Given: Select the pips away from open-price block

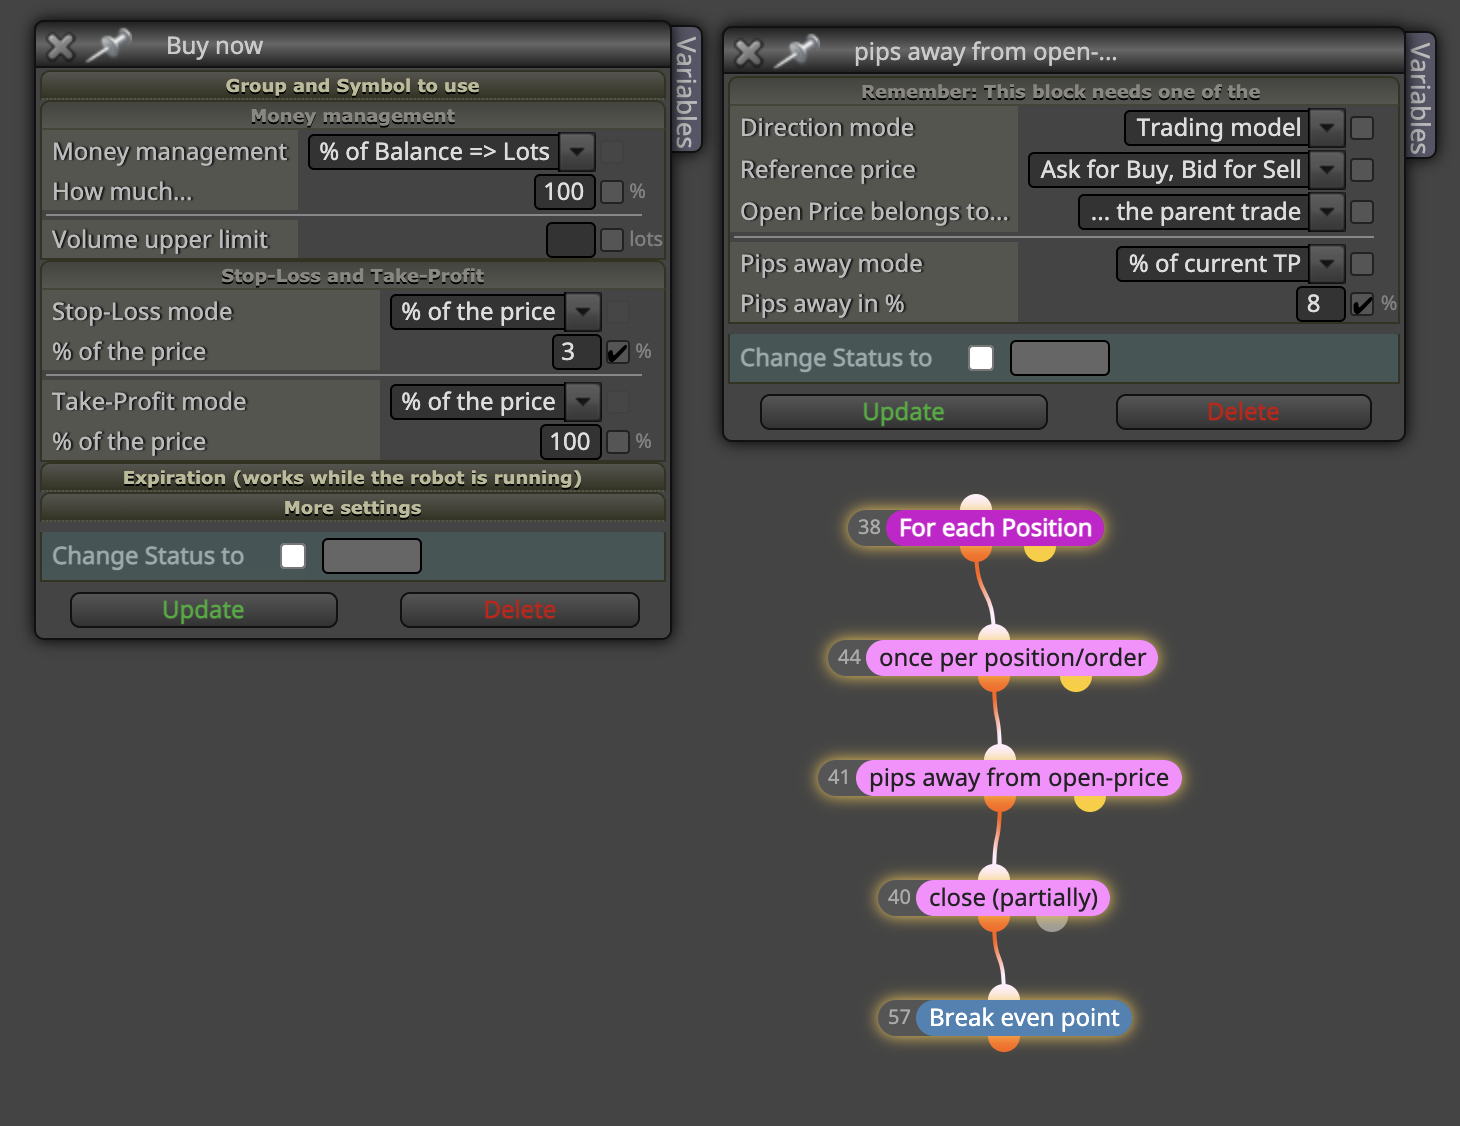Looking at the screenshot, I should click(x=1019, y=778).
